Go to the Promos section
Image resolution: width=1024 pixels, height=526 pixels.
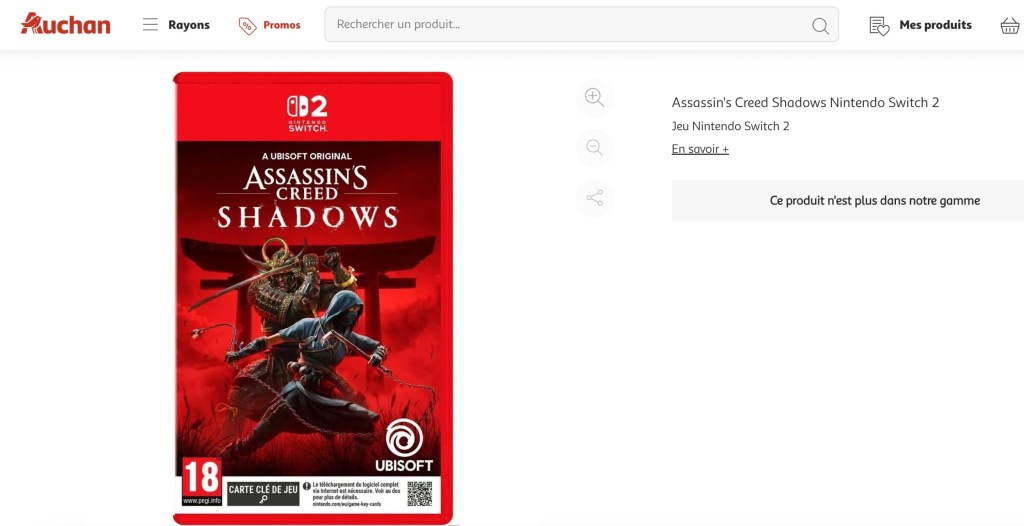click(x=281, y=25)
